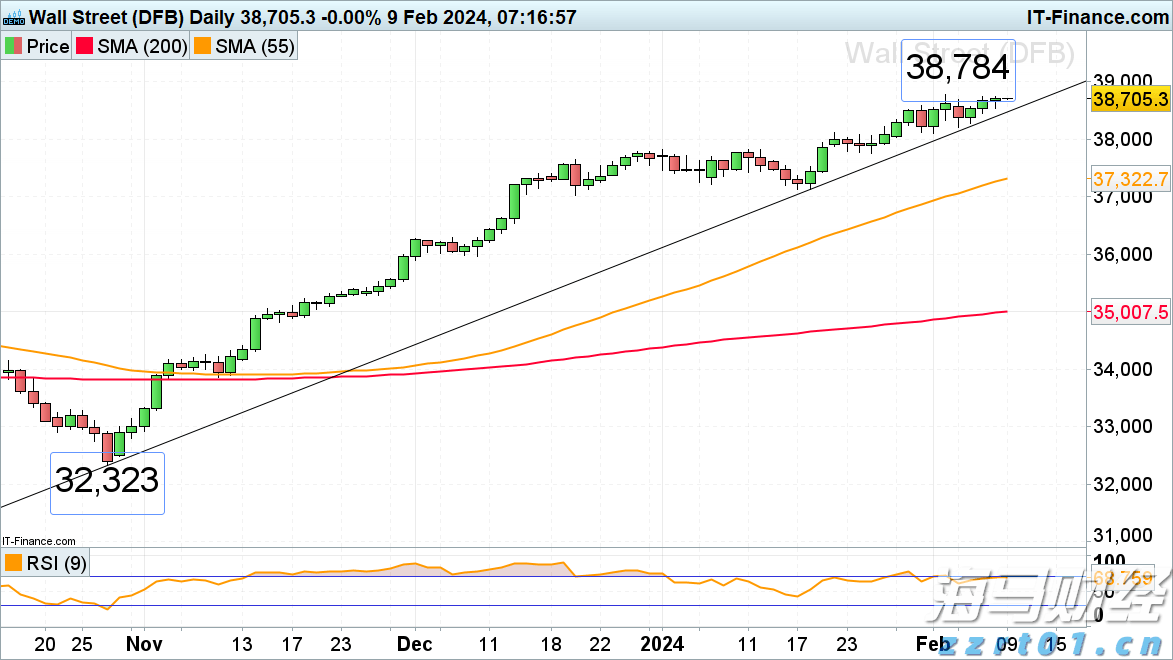Click the 32,323 low price annotation
Image resolution: width=1173 pixels, height=660 pixels.
(x=107, y=481)
